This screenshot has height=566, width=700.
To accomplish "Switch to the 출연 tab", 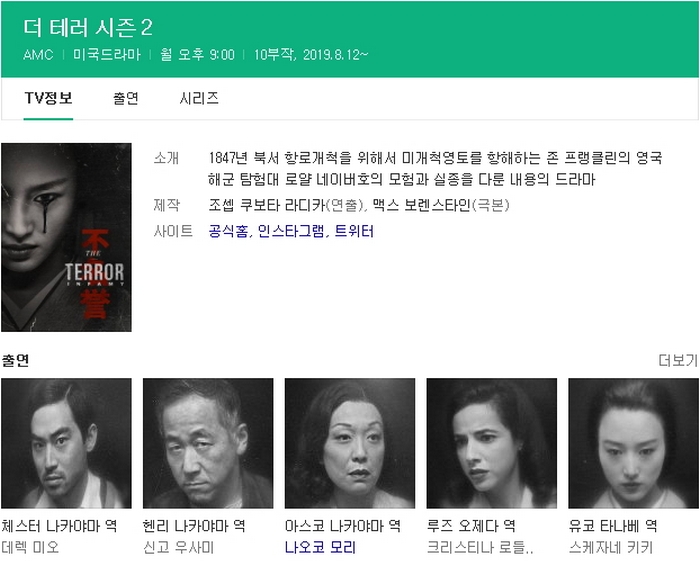I will 126,98.
